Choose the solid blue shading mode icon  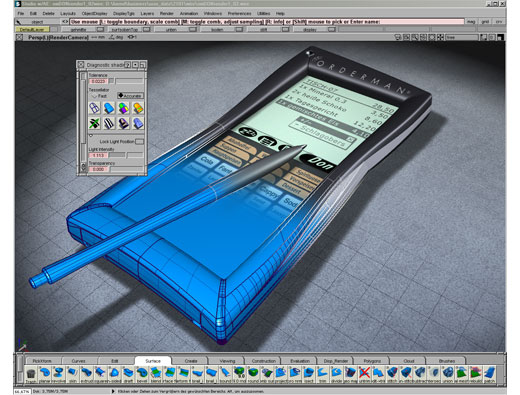coord(109,107)
